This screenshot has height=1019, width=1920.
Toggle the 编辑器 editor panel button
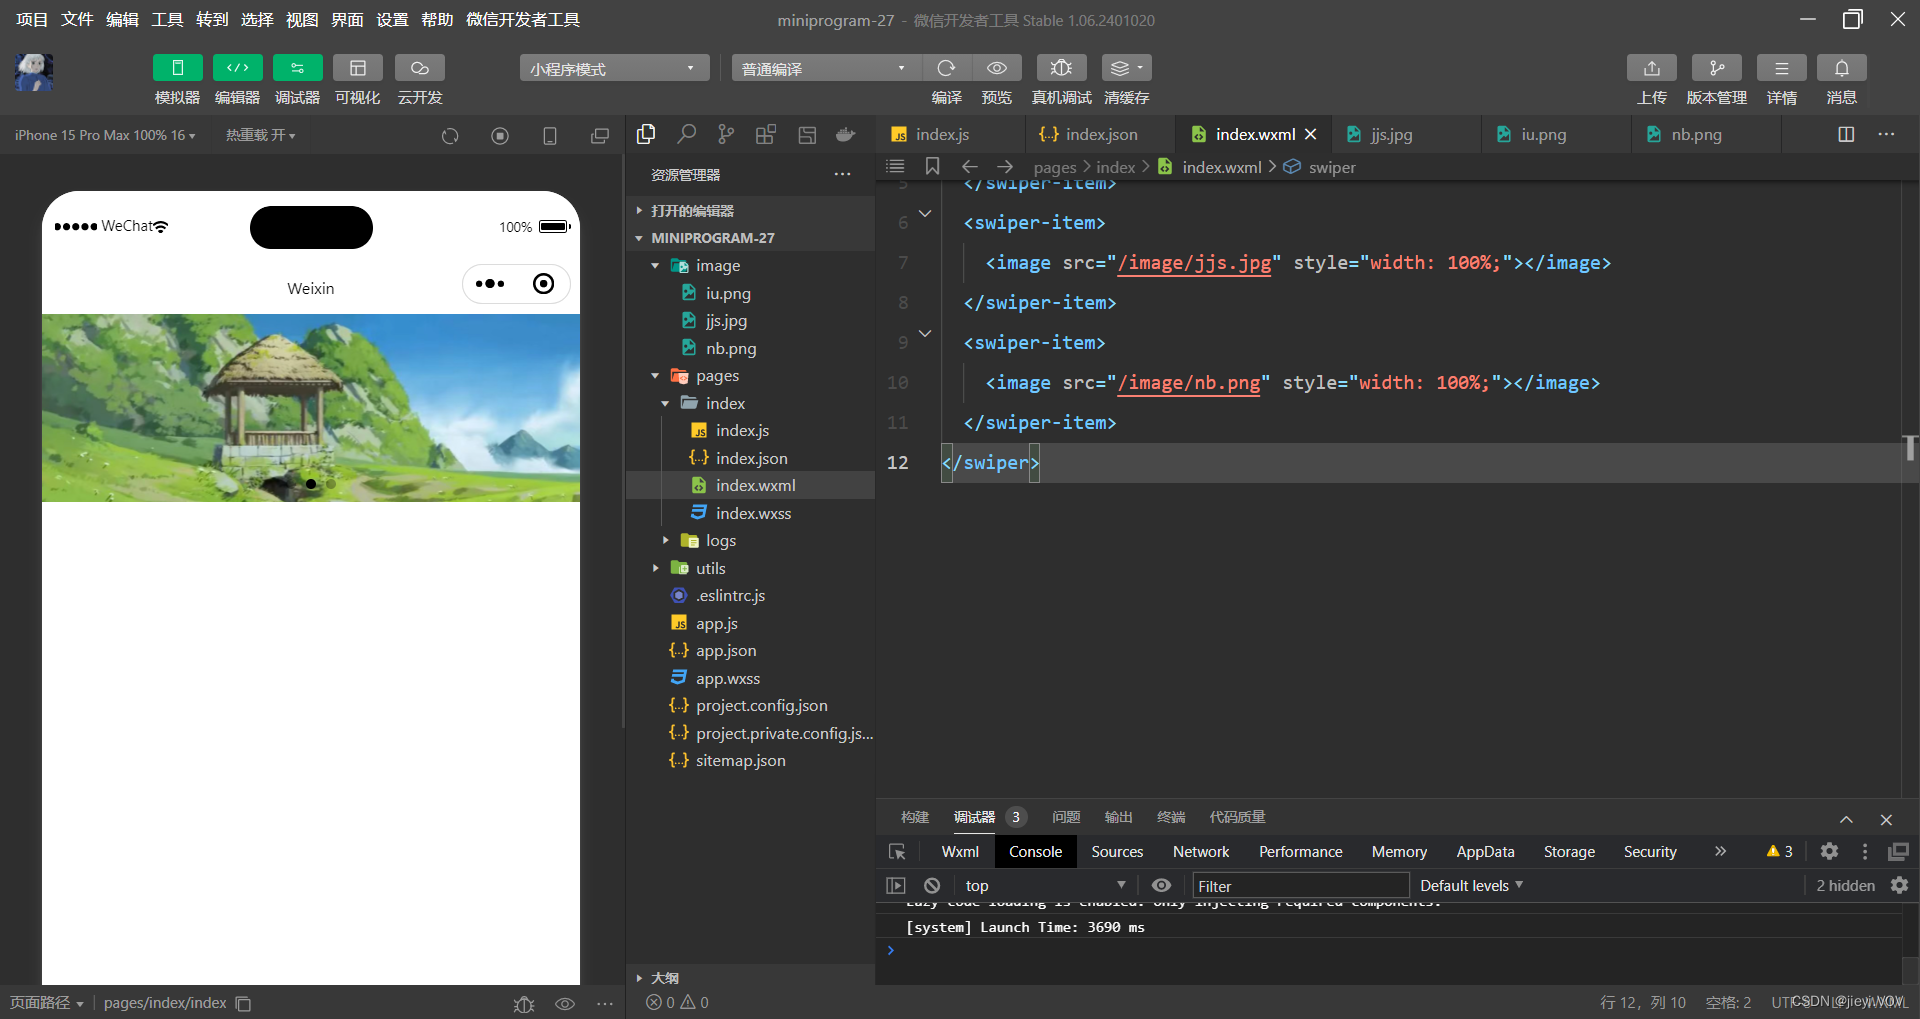pos(237,68)
